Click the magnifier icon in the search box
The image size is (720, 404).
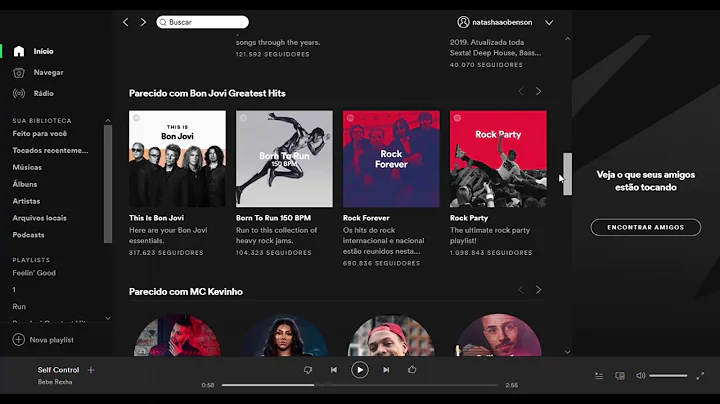click(x=163, y=22)
